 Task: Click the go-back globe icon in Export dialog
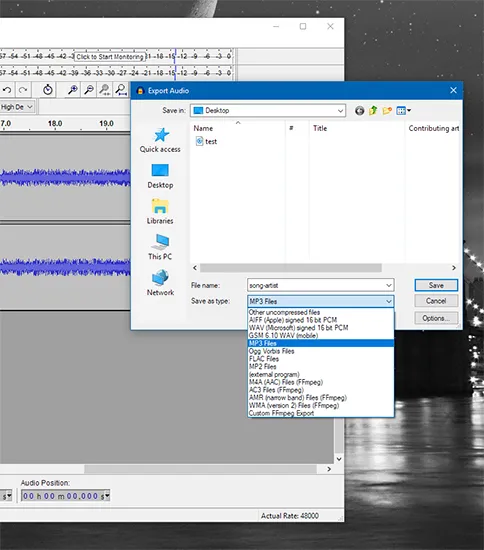[x=359, y=111]
